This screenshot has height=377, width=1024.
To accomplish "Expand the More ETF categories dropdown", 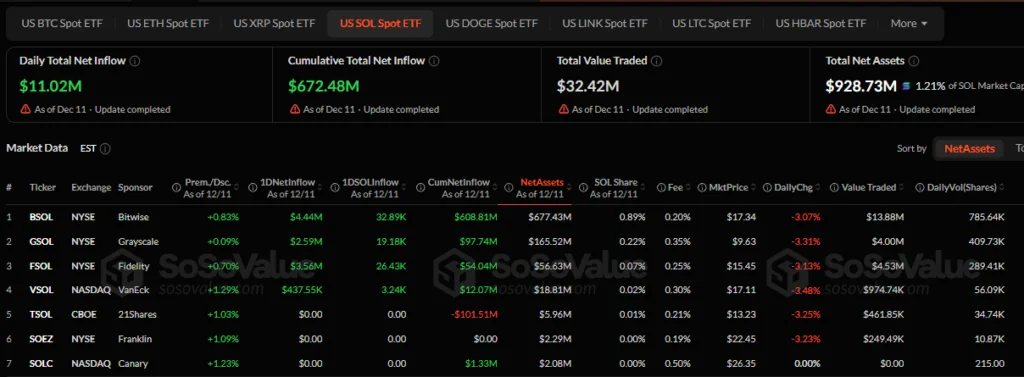I will point(909,24).
